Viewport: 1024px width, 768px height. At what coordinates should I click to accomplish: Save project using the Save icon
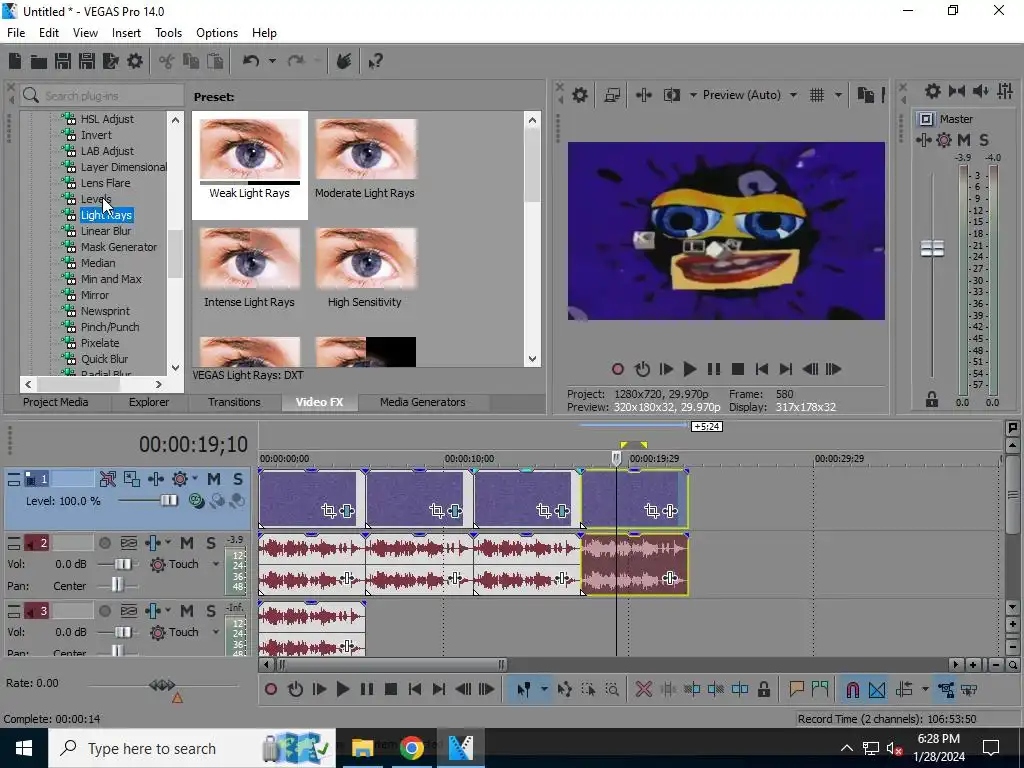[63, 61]
